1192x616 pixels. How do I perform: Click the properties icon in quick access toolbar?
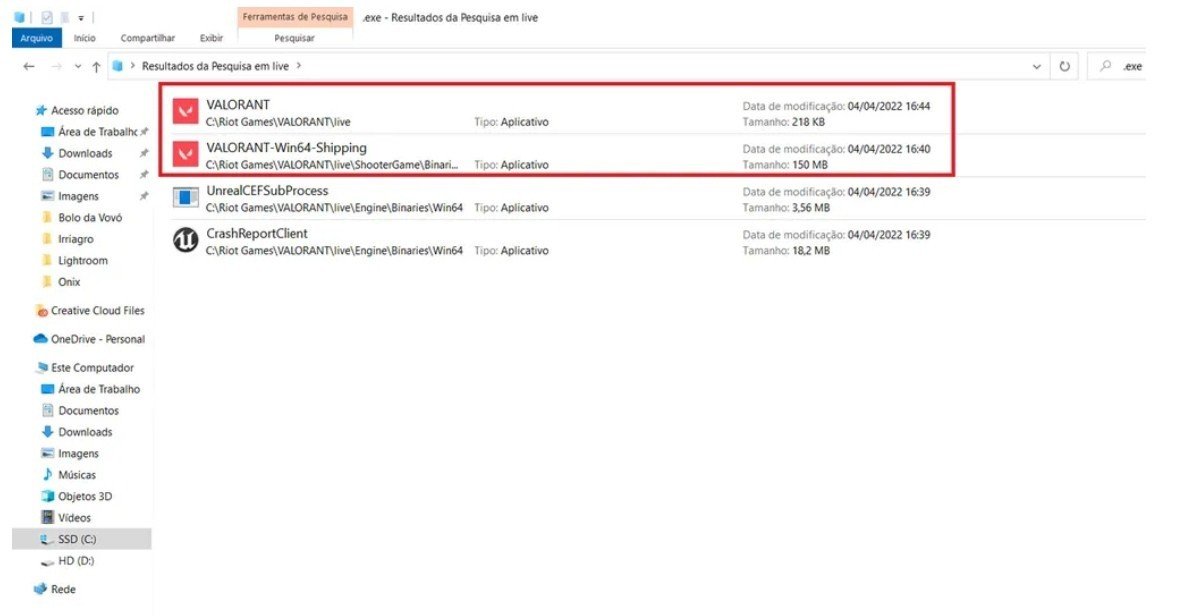(x=47, y=17)
